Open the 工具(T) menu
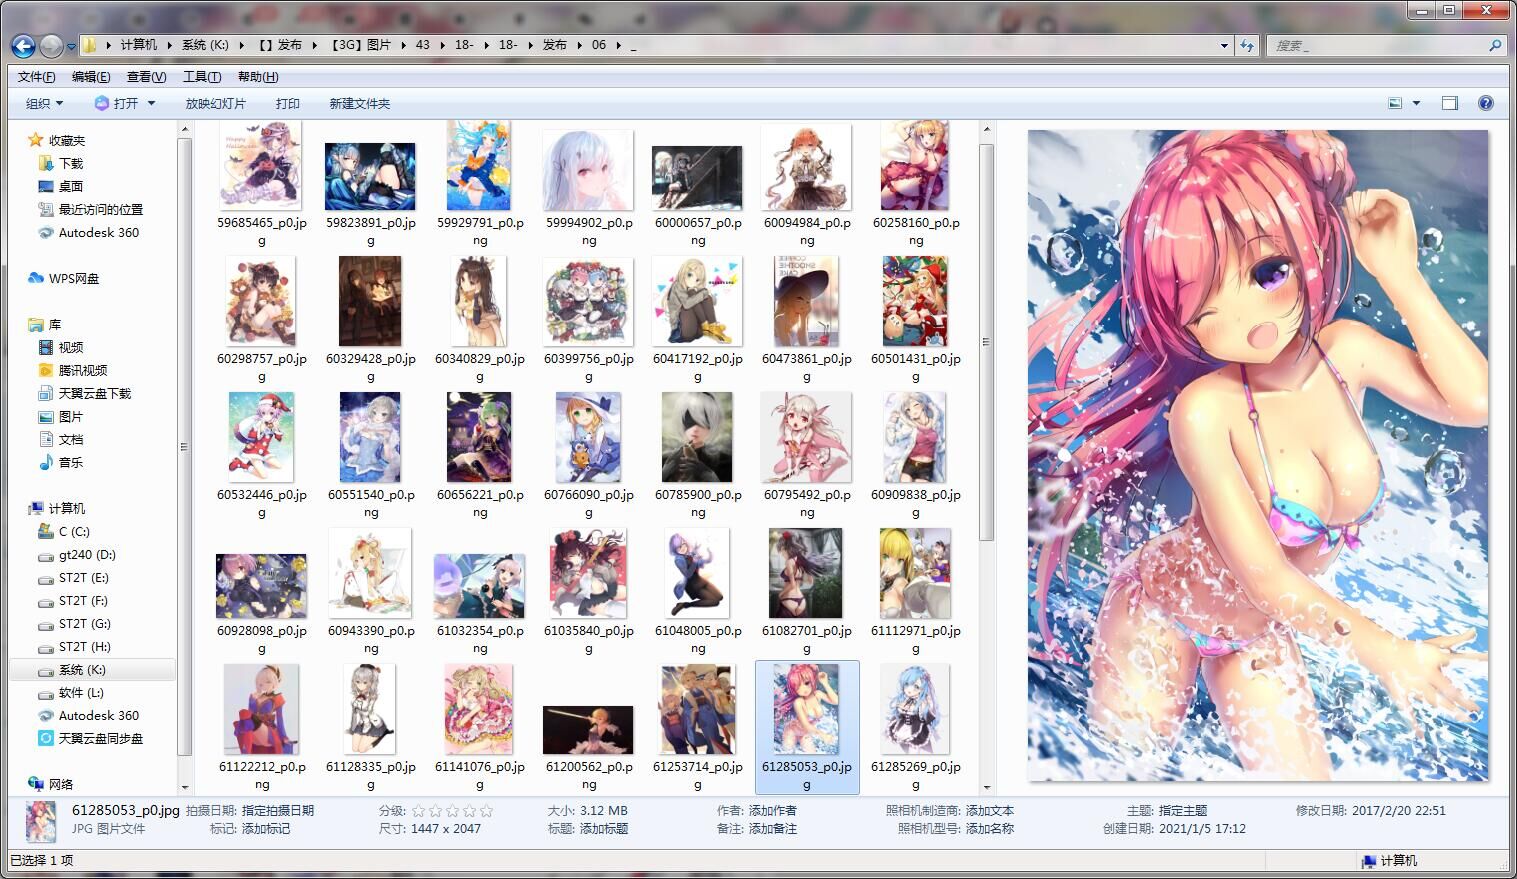The image size is (1517, 879). pos(201,77)
